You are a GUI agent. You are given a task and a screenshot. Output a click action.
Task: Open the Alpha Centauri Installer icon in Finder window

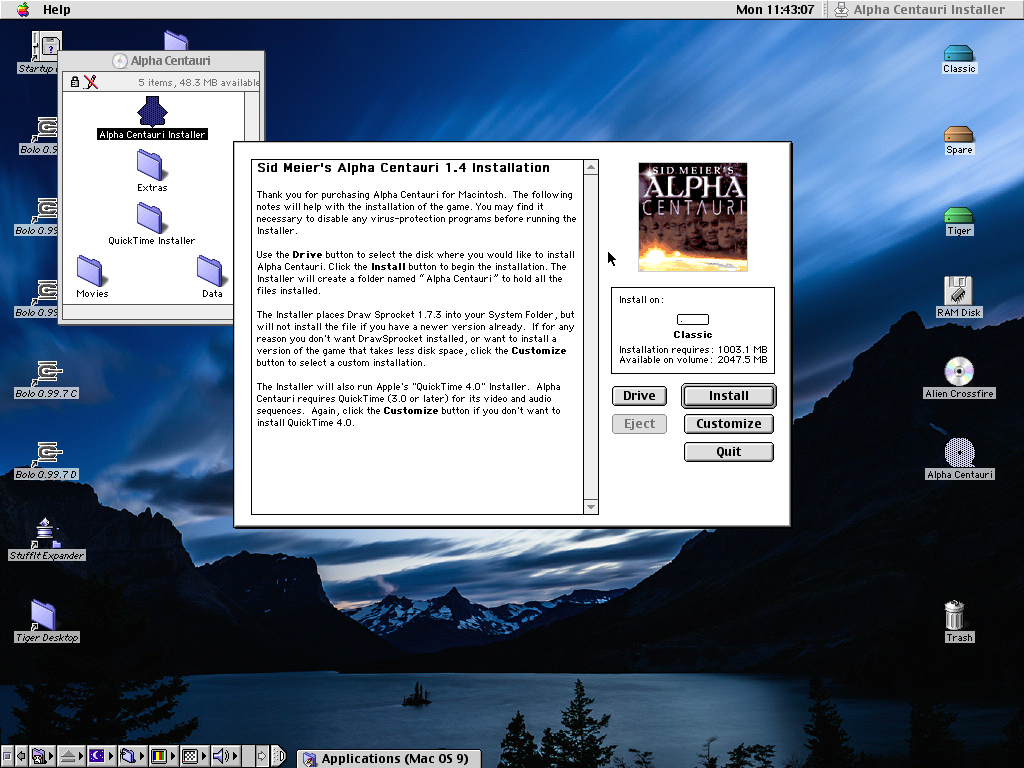coord(152,111)
